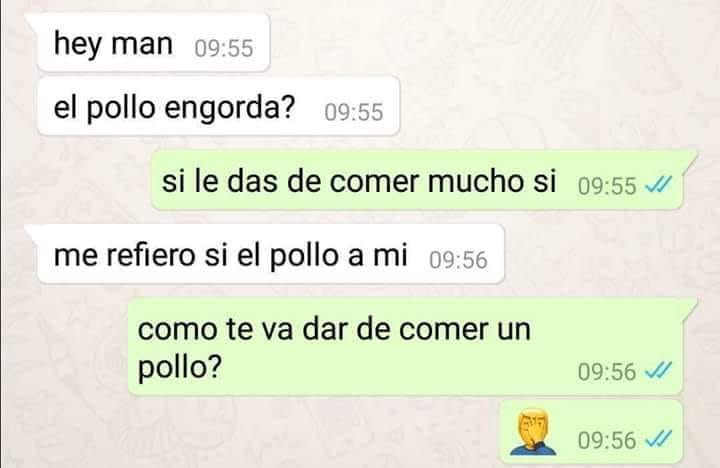Select the 'hey man' message bubble

coord(153,43)
